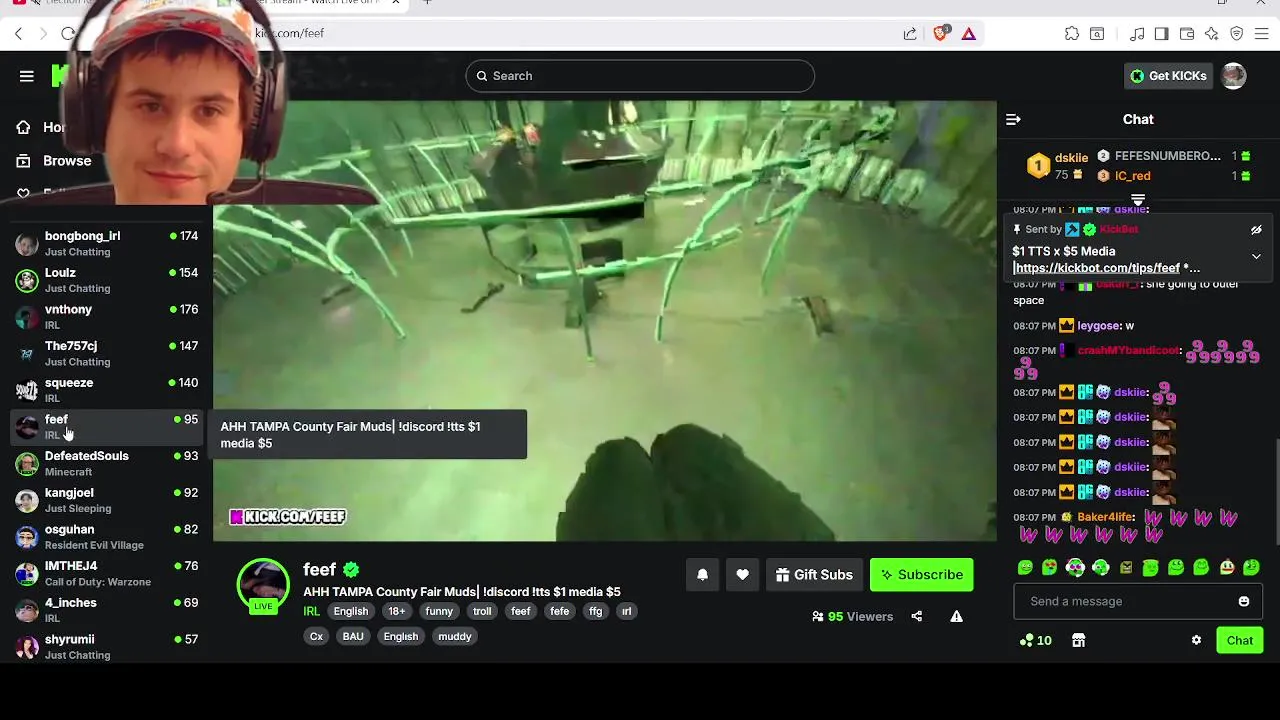Click Baker4life username in chat
Viewport: 1280px width, 720px height.
[1105, 517]
